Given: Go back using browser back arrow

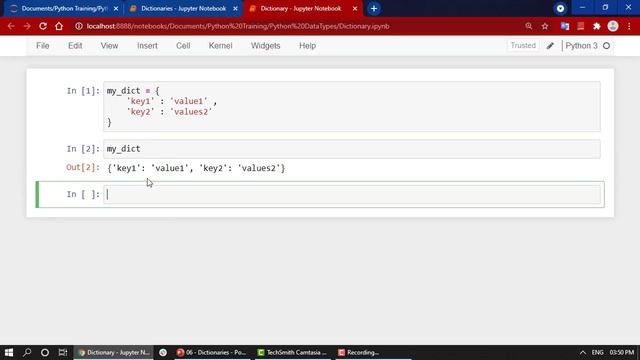Looking at the screenshot, I should tap(11, 26).
